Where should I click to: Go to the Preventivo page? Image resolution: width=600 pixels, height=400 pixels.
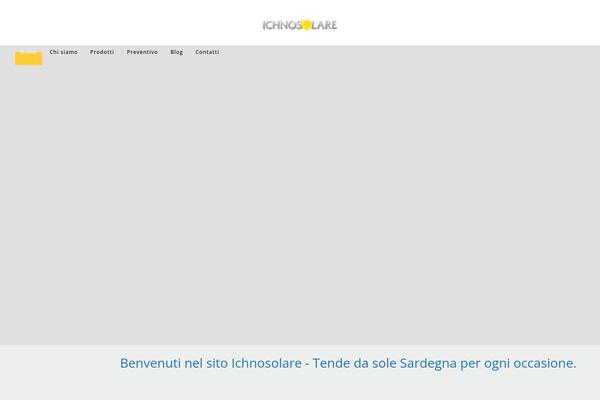coord(142,52)
